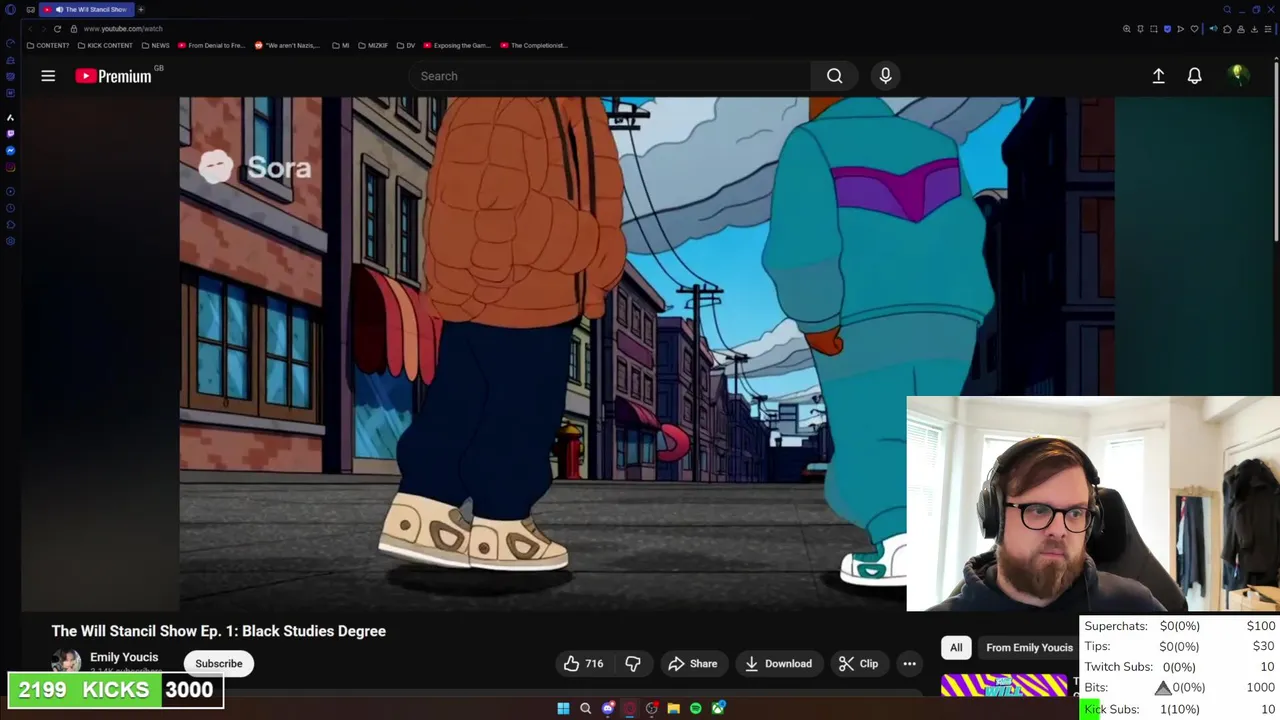Open browser easy setup menu icon
The height and width of the screenshot is (720, 1280).
(1268, 29)
